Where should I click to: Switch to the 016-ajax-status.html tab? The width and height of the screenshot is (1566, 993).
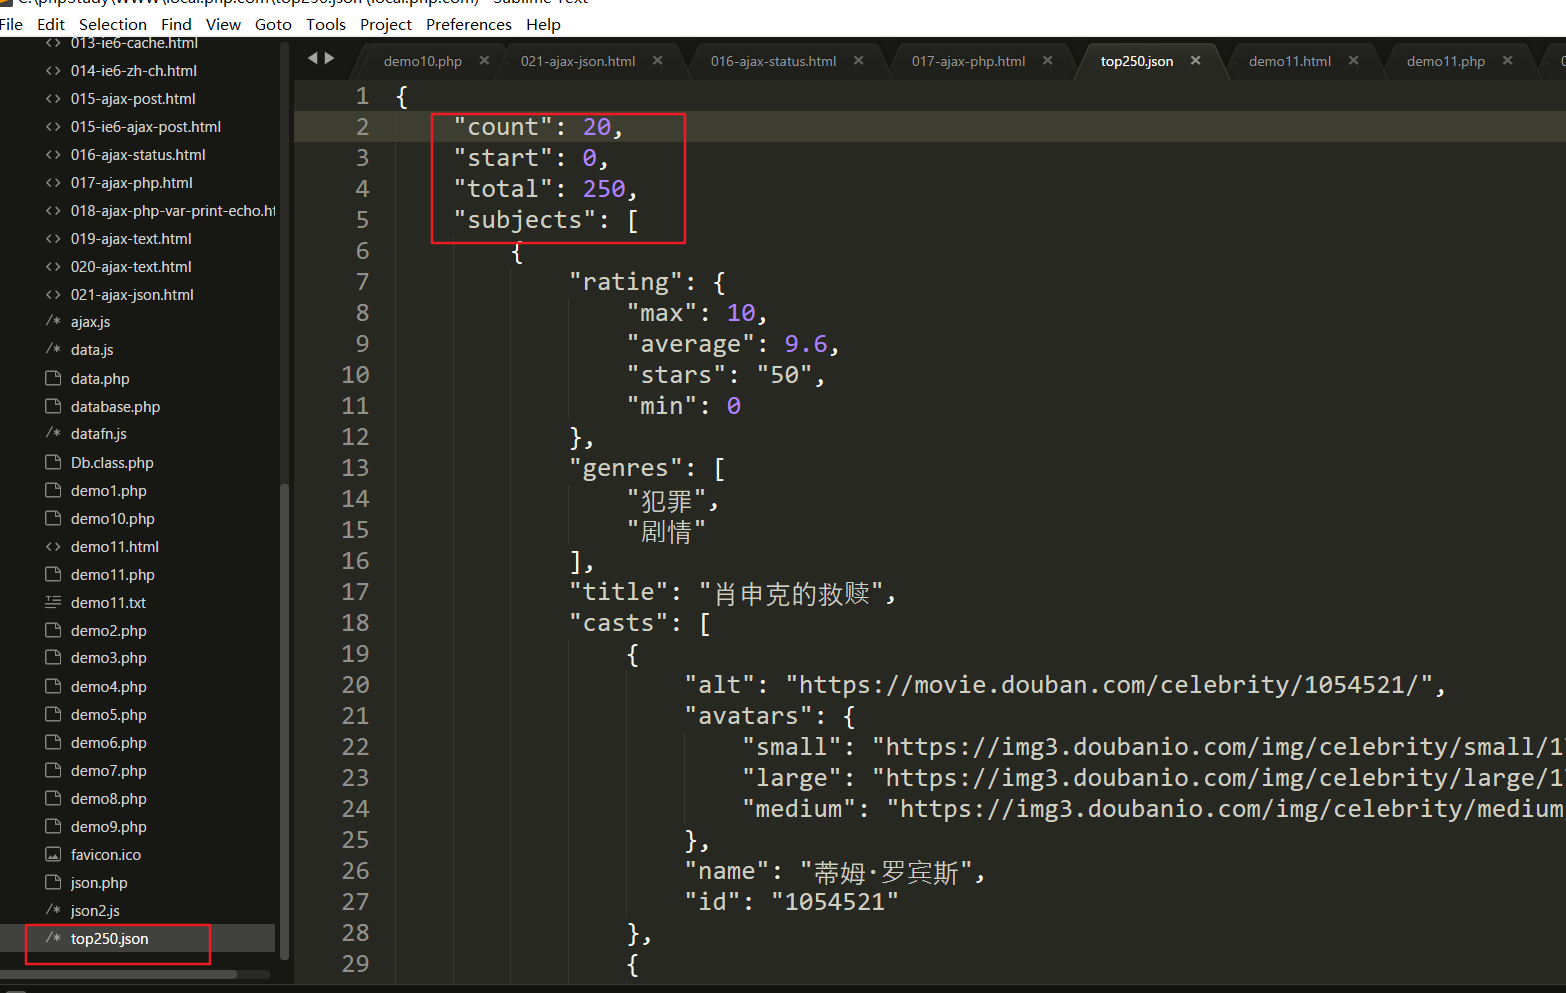(773, 61)
